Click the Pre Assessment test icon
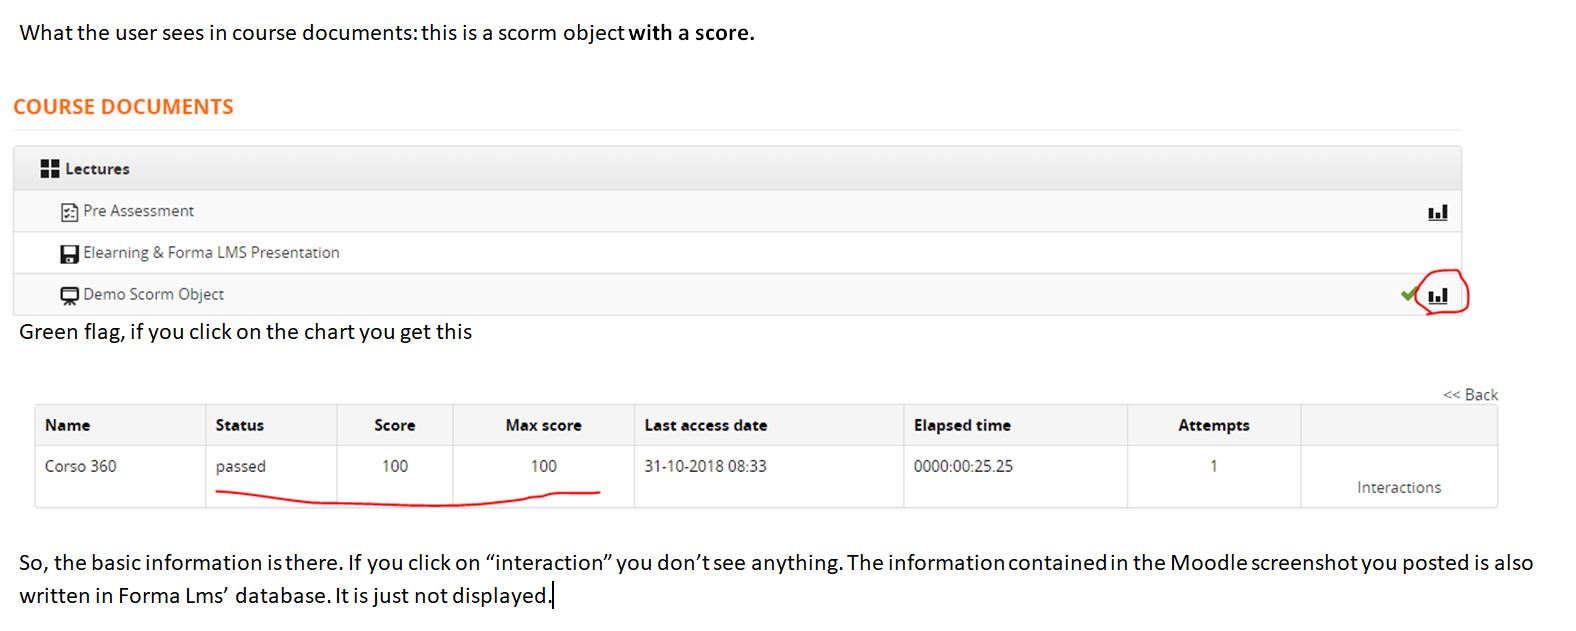 coord(69,212)
